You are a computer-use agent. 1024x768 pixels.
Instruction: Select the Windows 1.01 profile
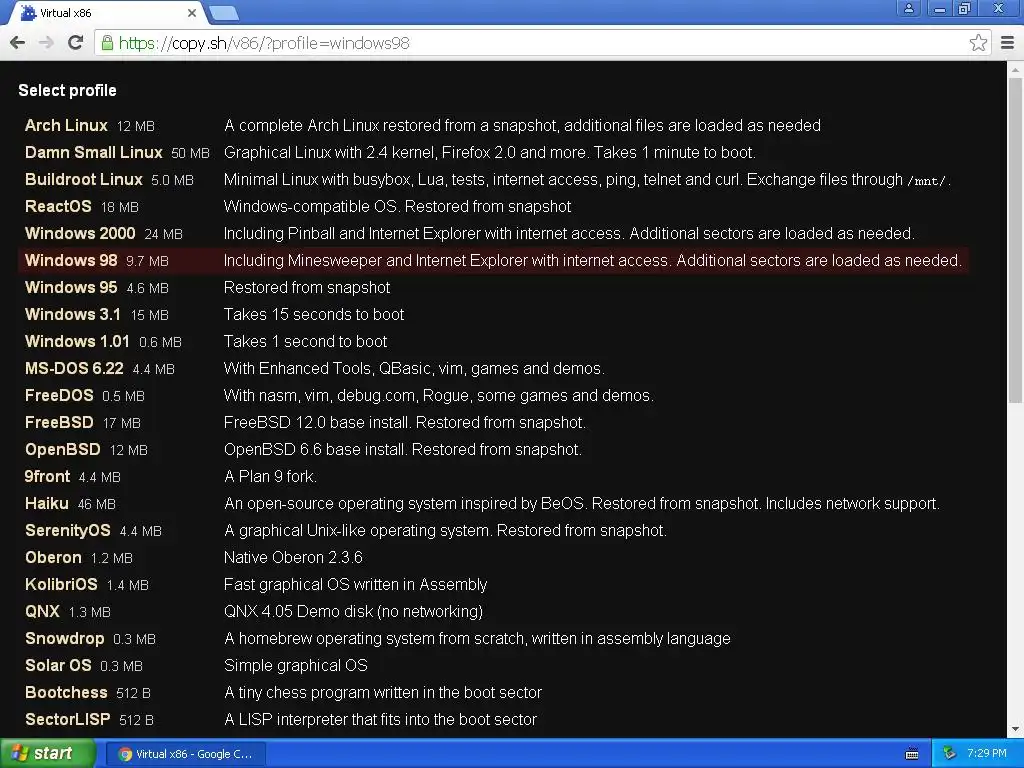(77, 341)
